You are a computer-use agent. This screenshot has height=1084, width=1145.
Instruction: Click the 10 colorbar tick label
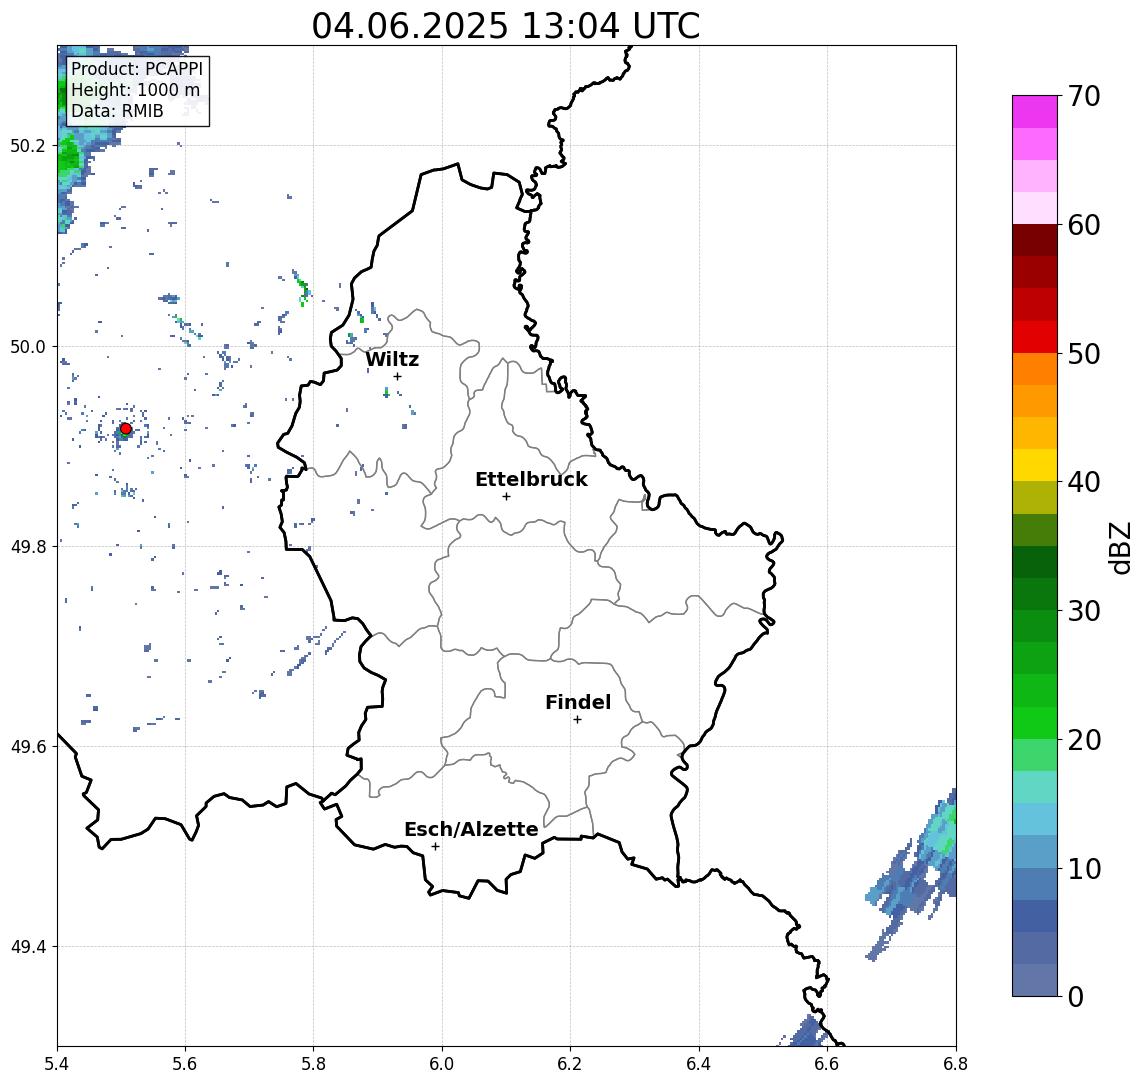coord(1084,869)
